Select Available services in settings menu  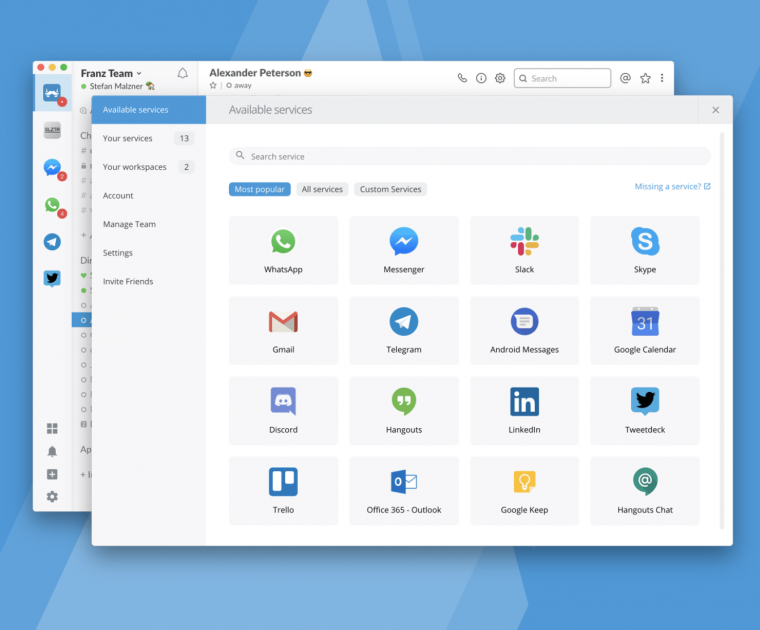pyautogui.click(x=149, y=110)
